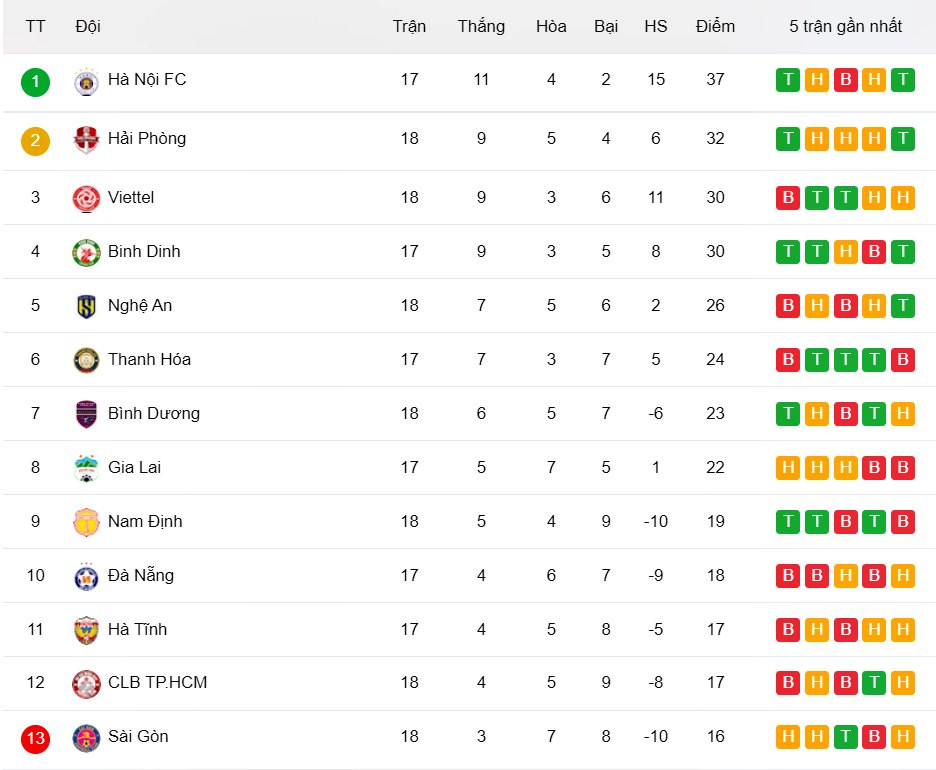Click the Đà Nẵng team crest
Screen dimensions: 936x770
87,576
